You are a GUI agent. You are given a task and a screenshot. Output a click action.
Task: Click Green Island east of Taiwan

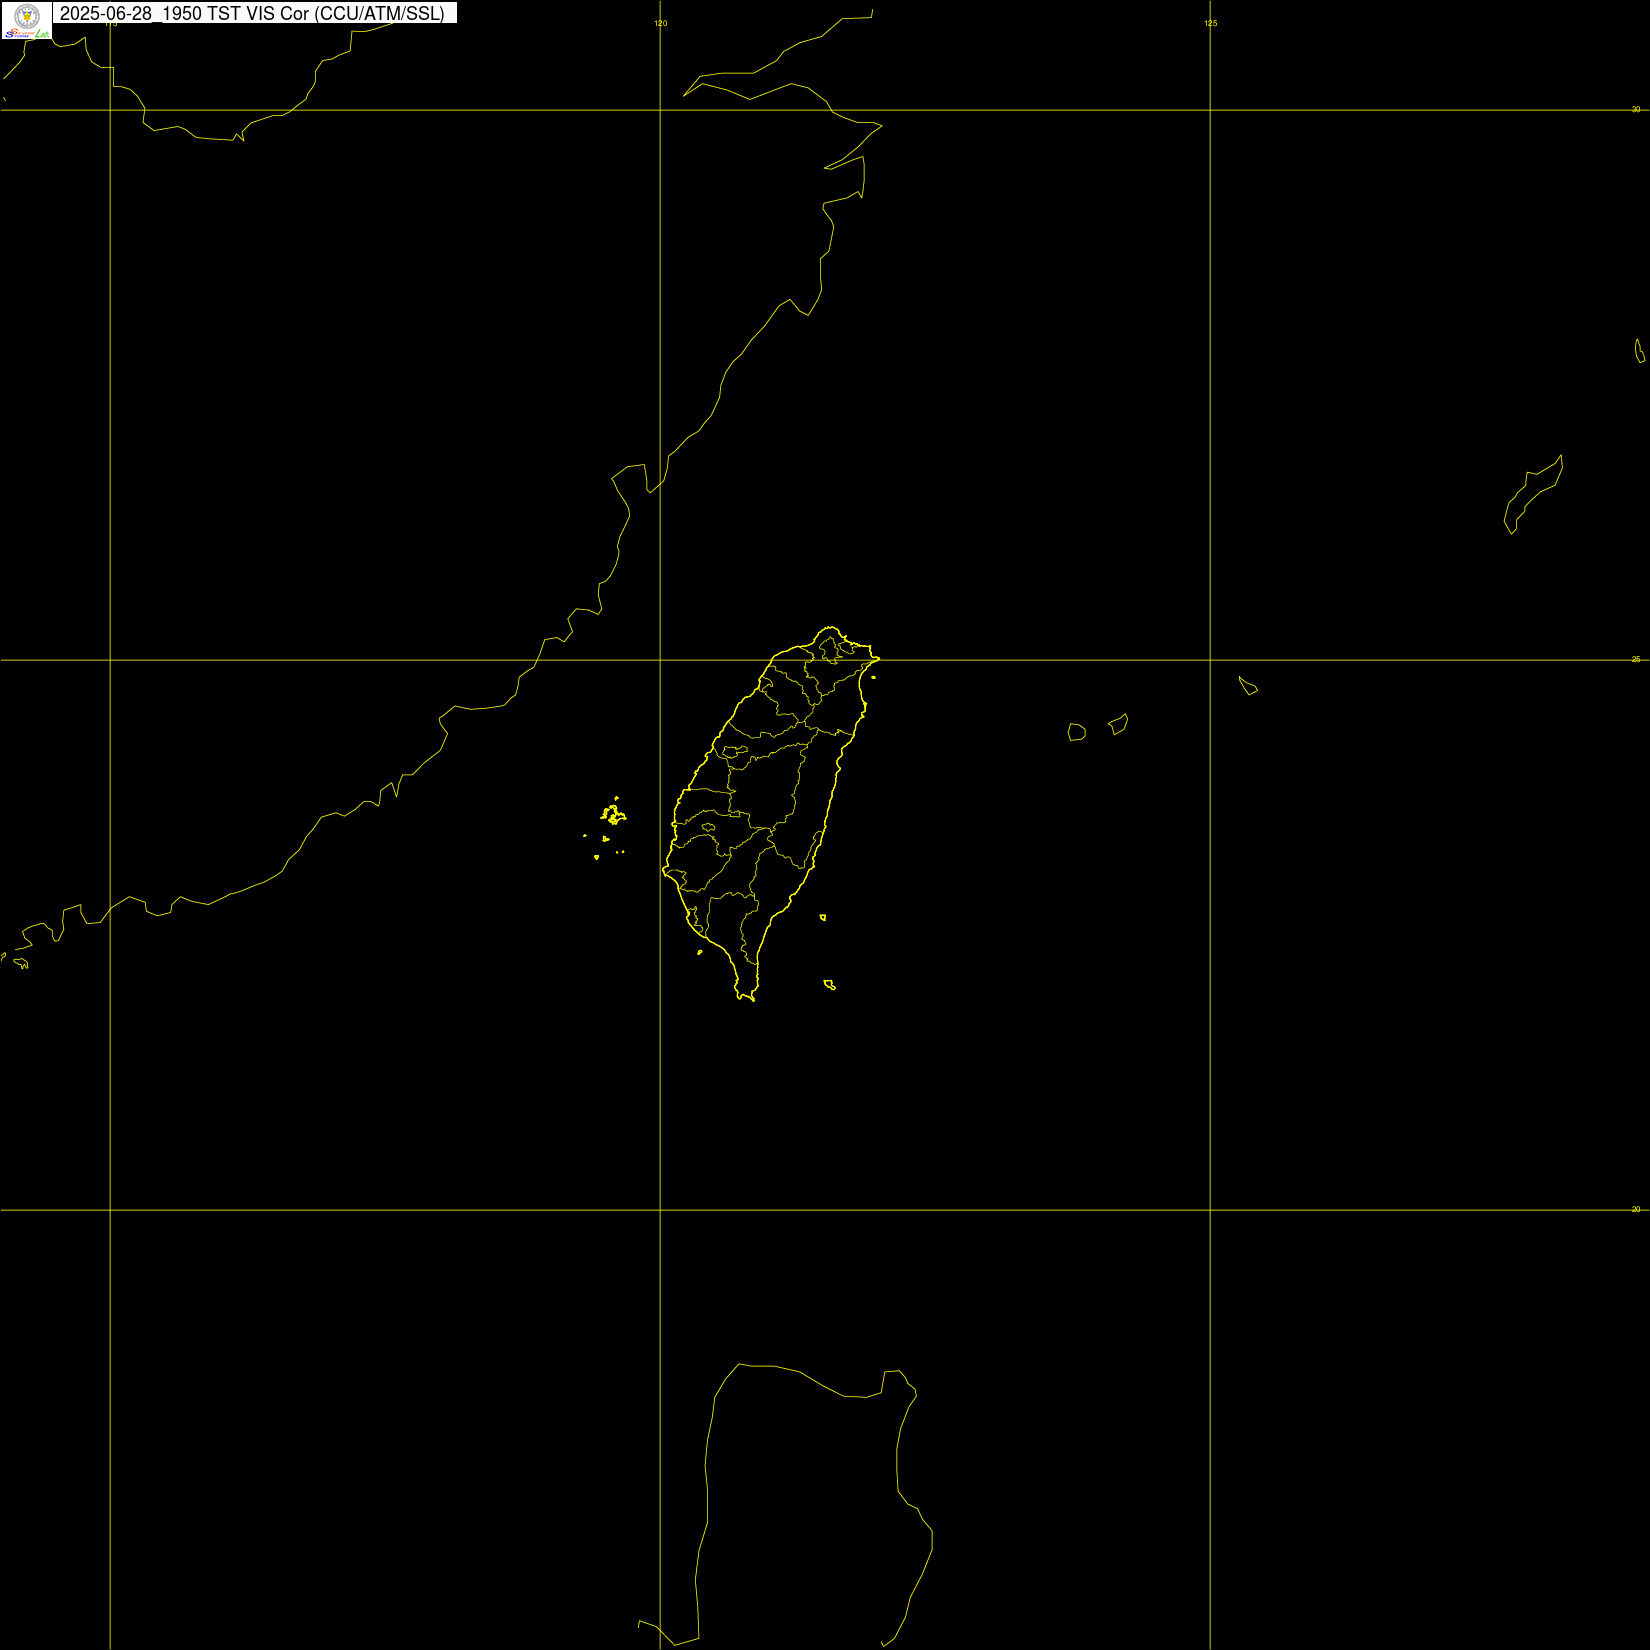pos(823,917)
